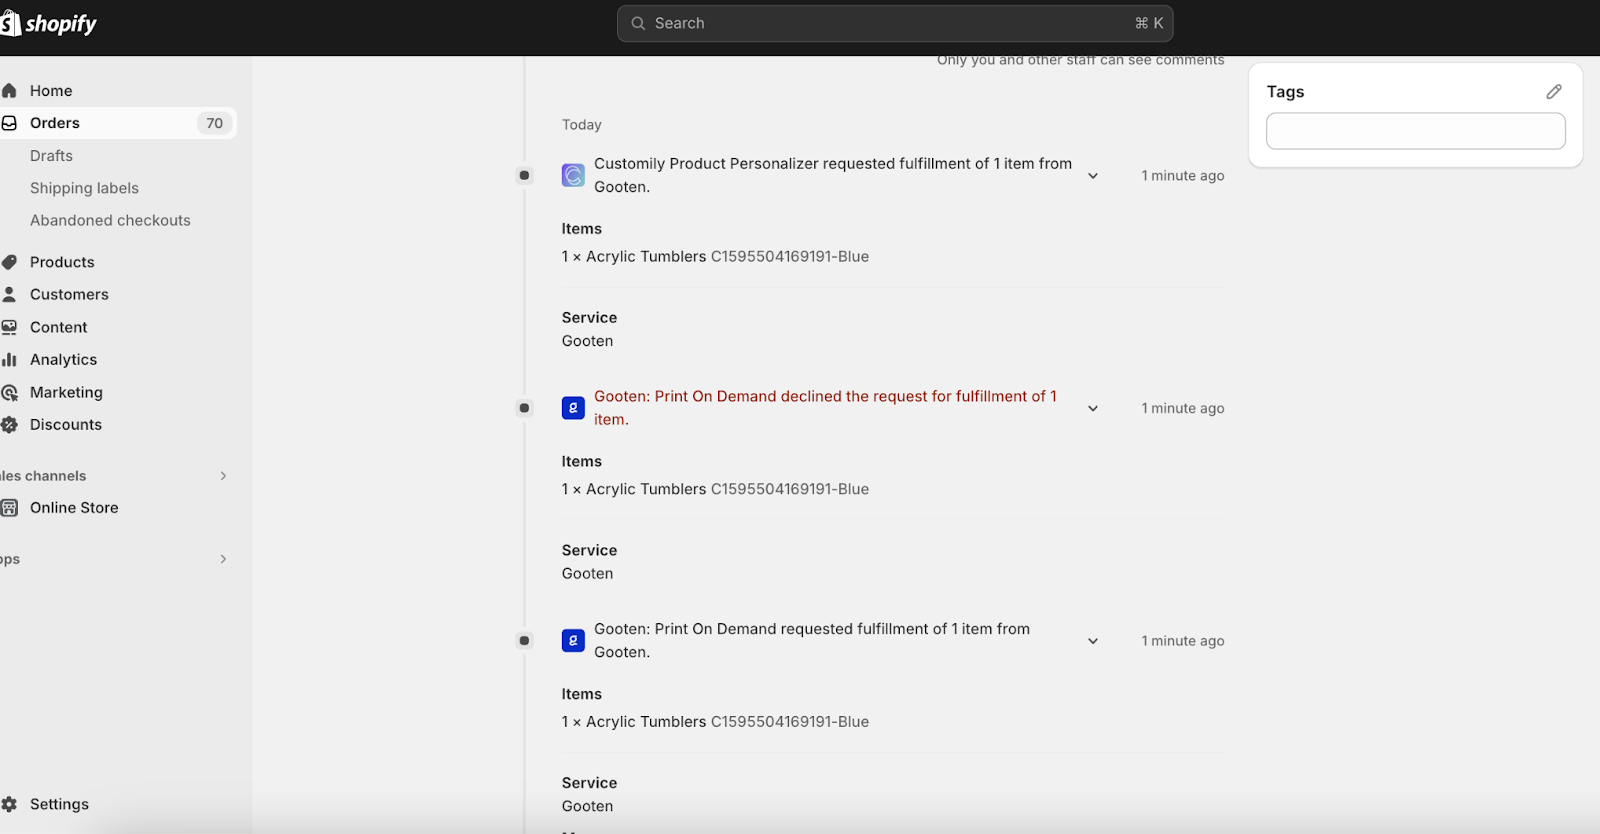
Task: Click the Orders count badge 70
Action: pos(214,123)
